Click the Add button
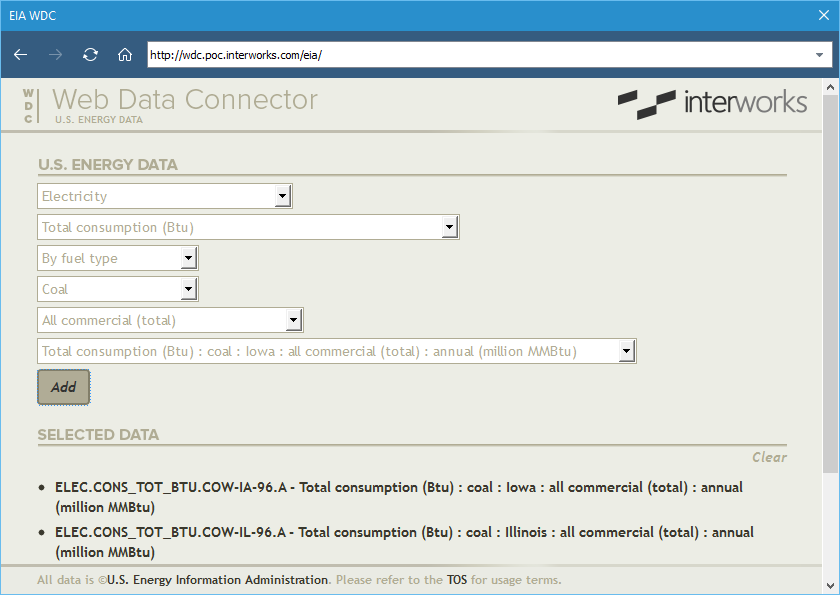 tap(63, 387)
